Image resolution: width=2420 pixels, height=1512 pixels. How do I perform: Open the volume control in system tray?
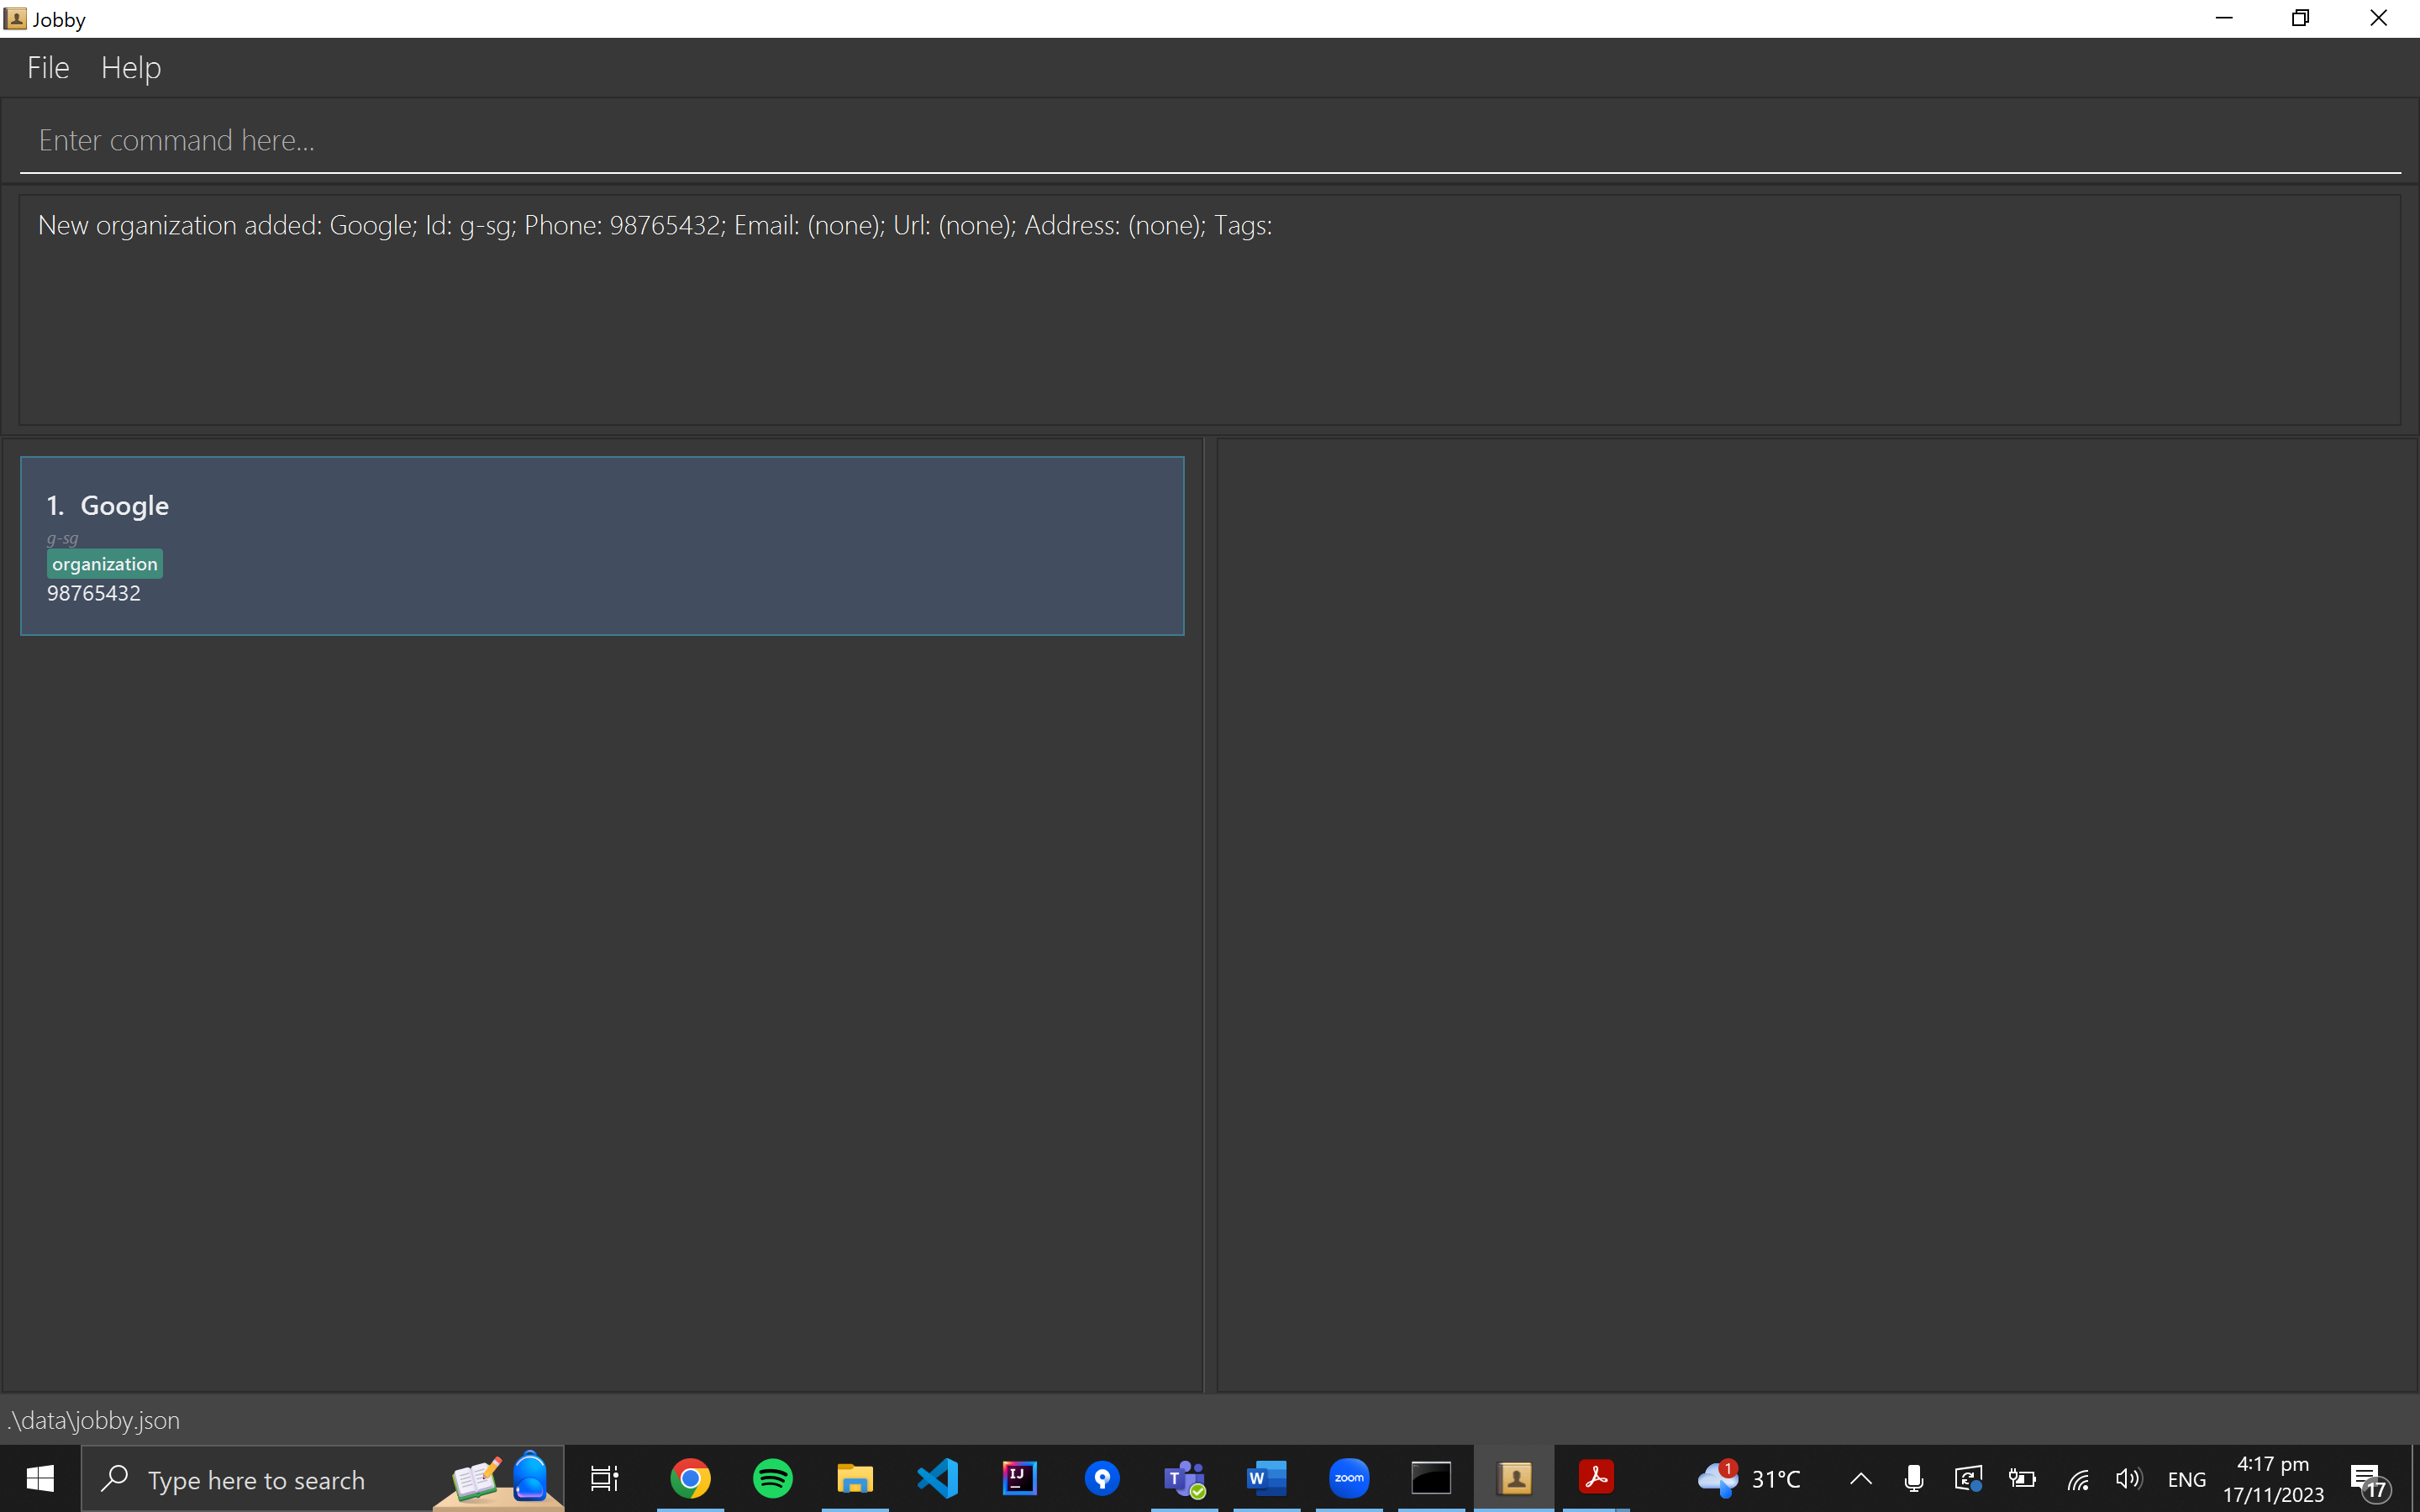[2128, 1479]
